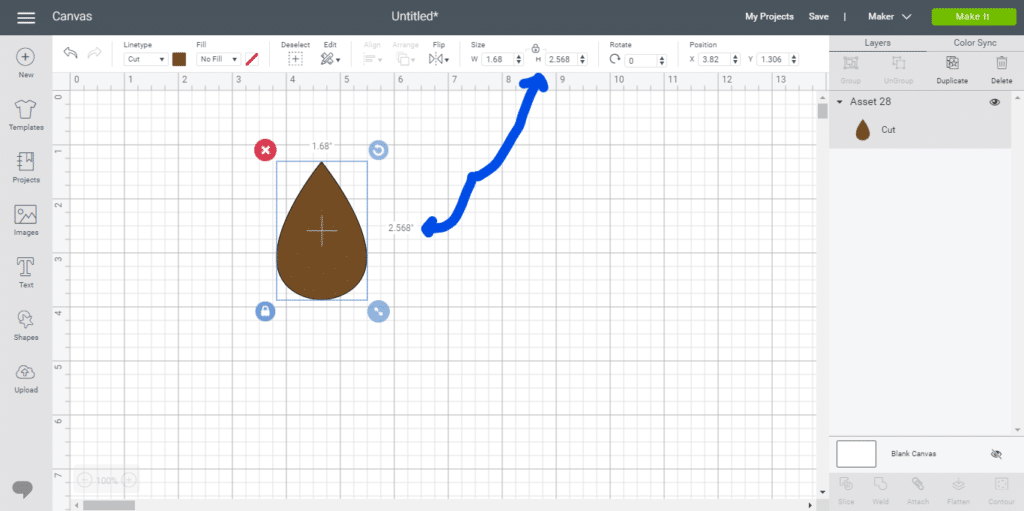Viewport: 1024px width, 511px height.
Task: Toggle visibility of Asset 28 layer
Action: click(x=995, y=102)
